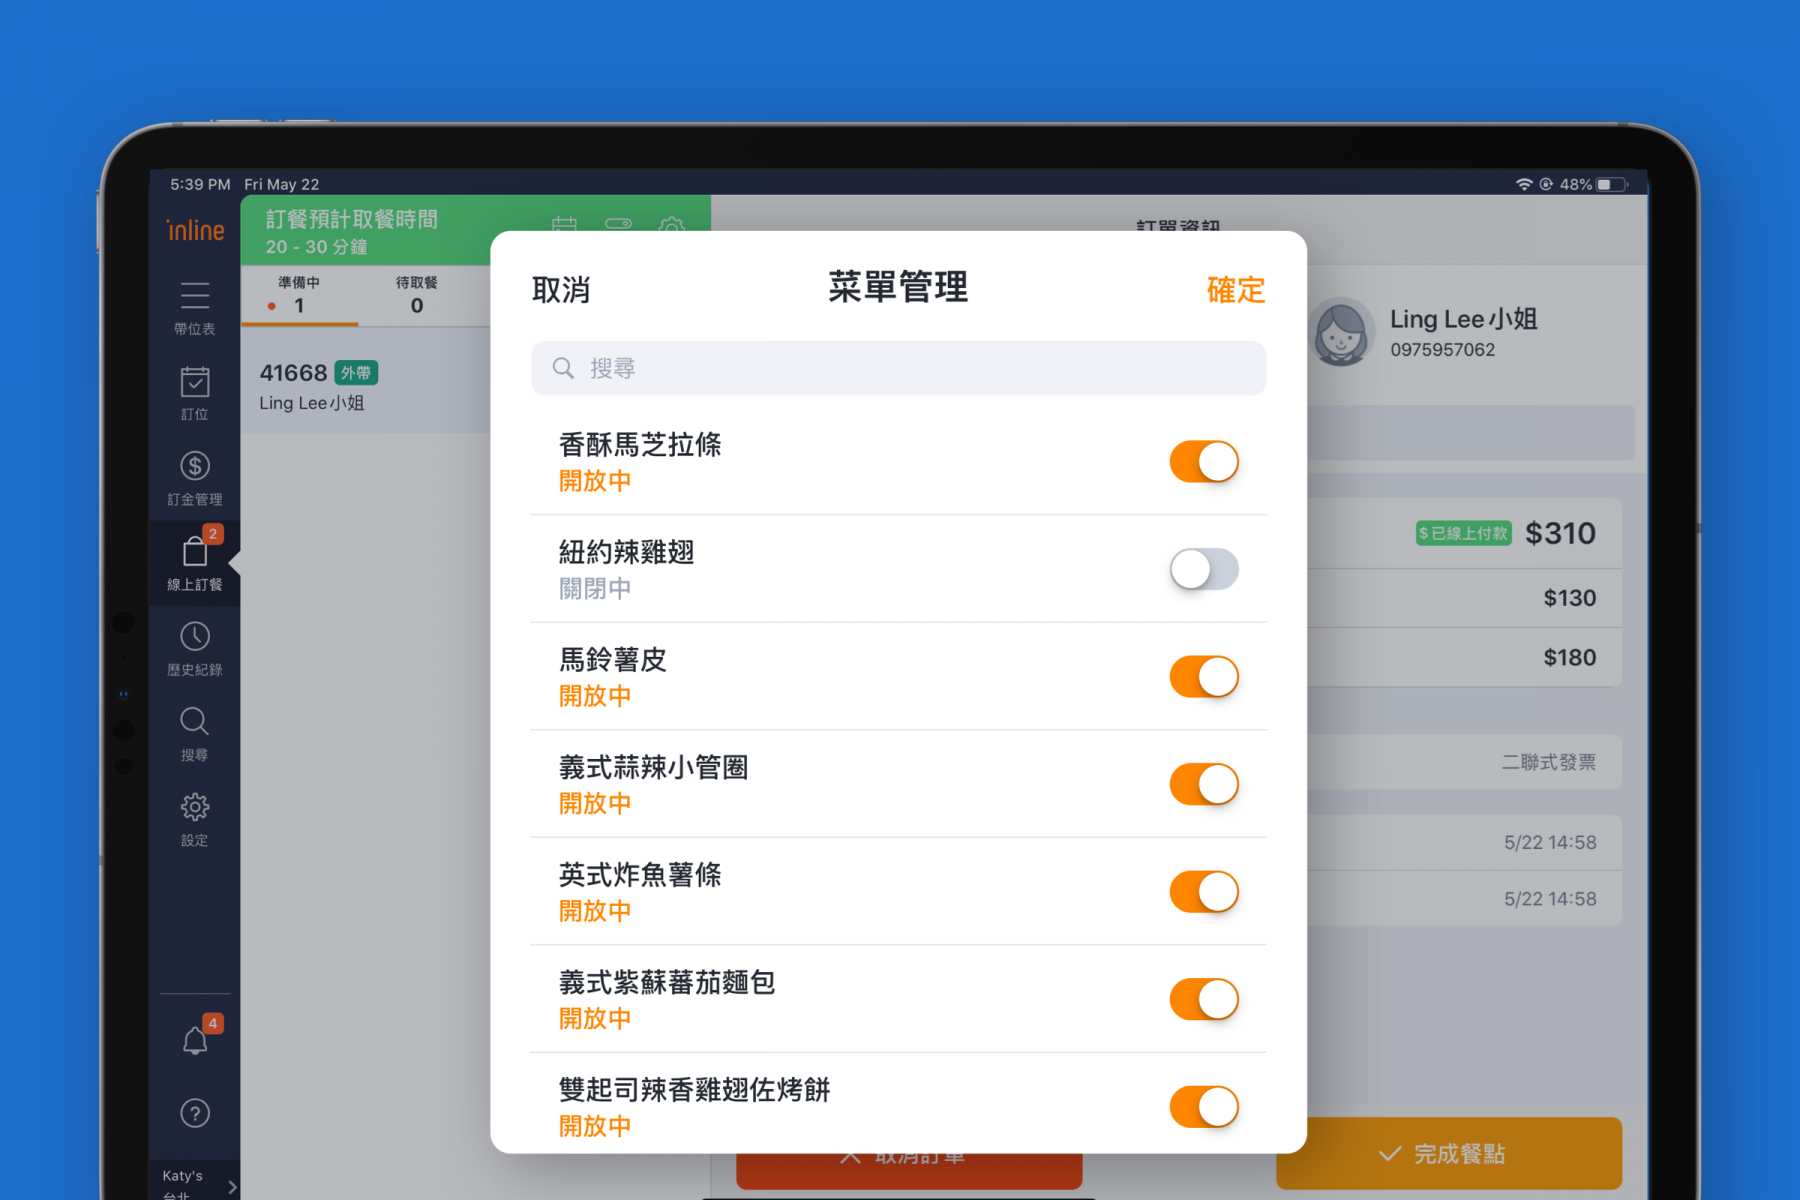
Task: Open 訂金管理 dollar icon in sidebar
Action: pos(194,466)
